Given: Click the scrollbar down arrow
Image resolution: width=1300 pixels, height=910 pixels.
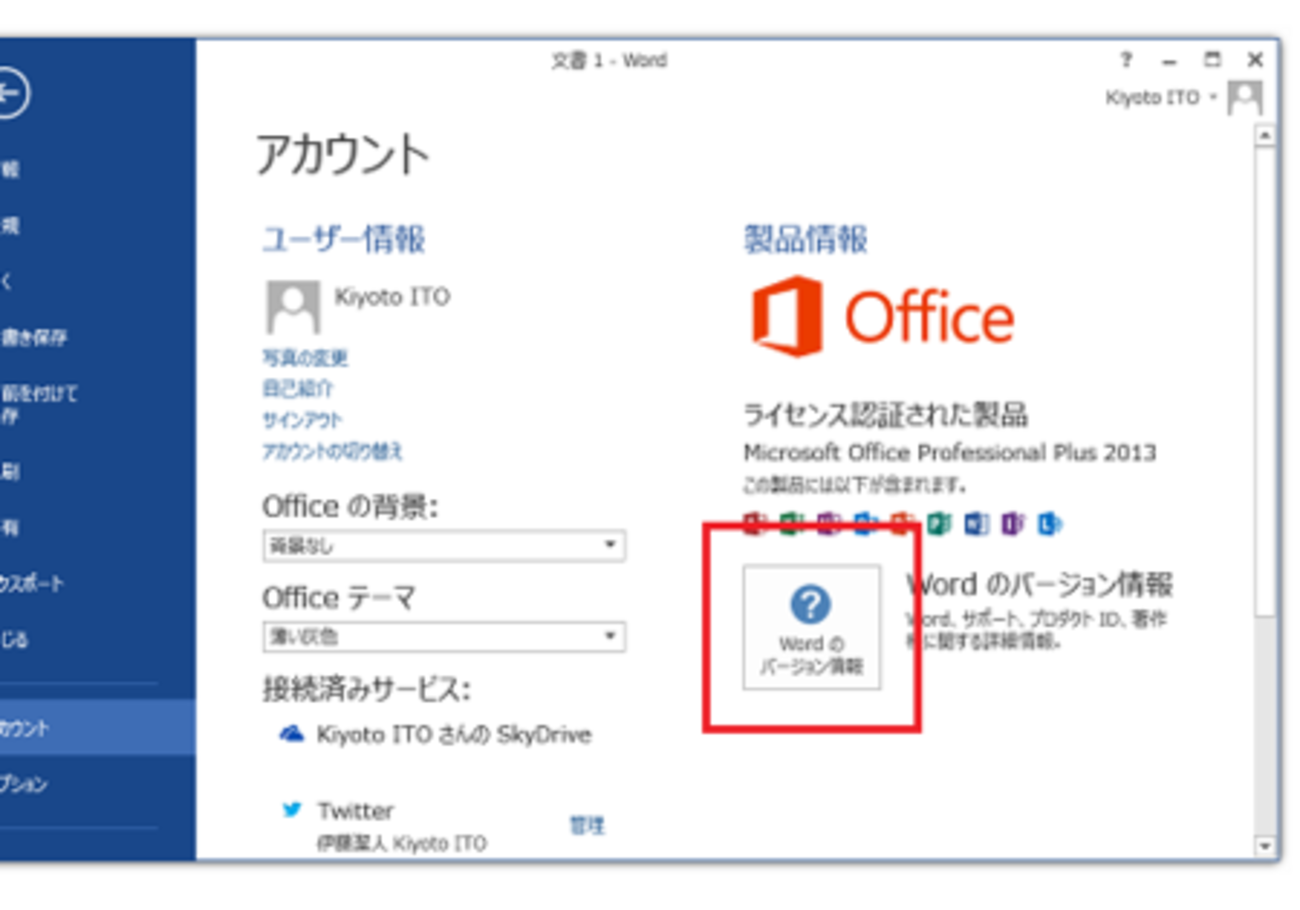Looking at the screenshot, I should pos(1266,846).
